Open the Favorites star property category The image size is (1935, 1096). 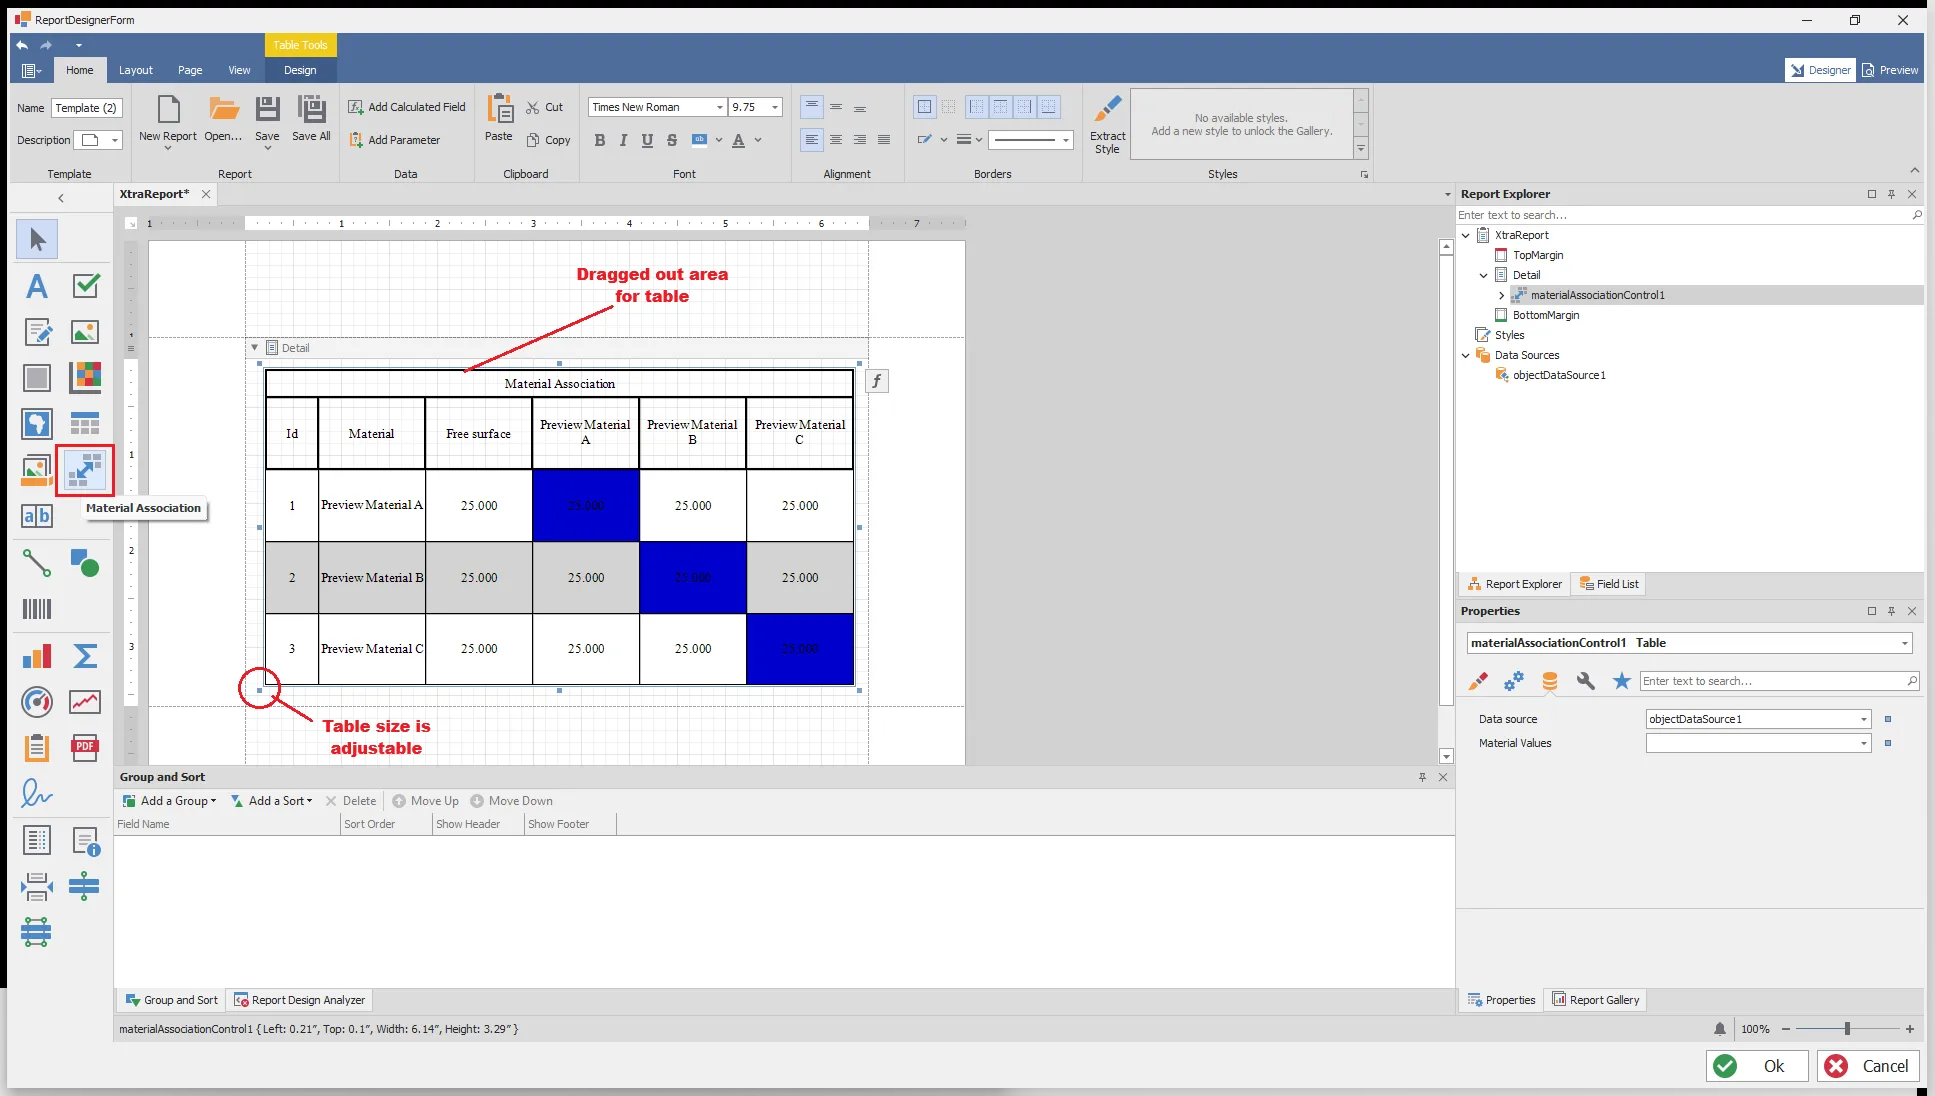point(1621,681)
